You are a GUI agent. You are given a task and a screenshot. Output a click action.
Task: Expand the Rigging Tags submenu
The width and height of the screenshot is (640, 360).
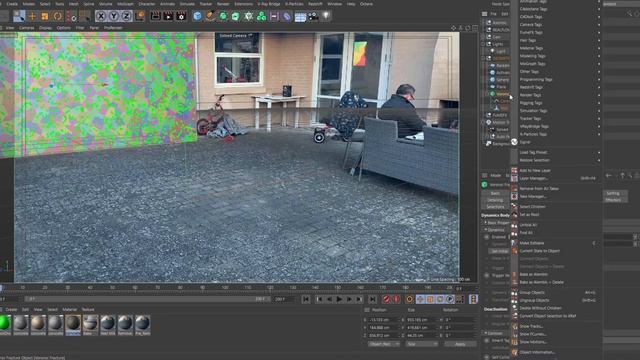point(559,103)
